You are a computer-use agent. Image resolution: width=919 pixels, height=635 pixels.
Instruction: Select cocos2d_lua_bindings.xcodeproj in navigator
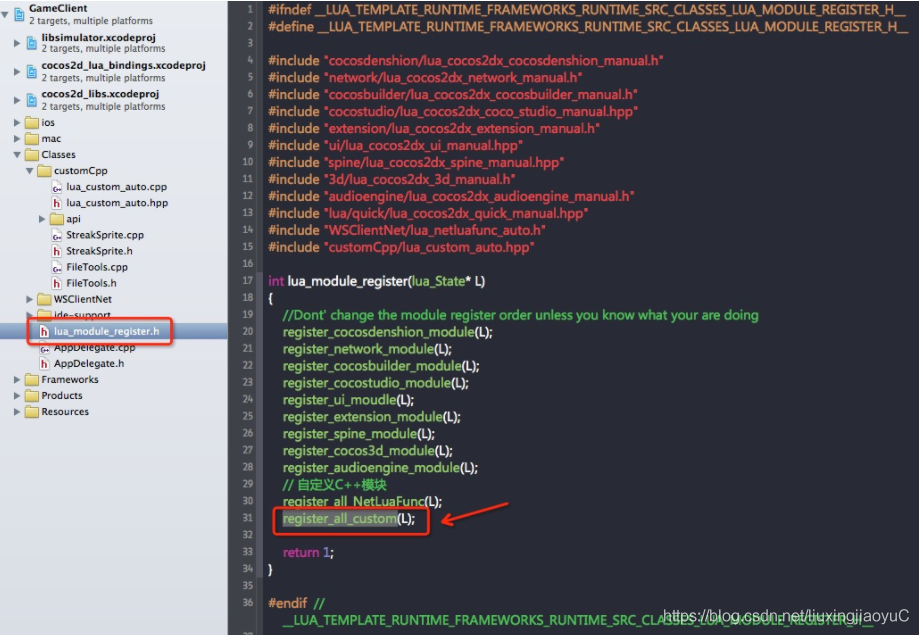pyautogui.click(x=124, y=66)
